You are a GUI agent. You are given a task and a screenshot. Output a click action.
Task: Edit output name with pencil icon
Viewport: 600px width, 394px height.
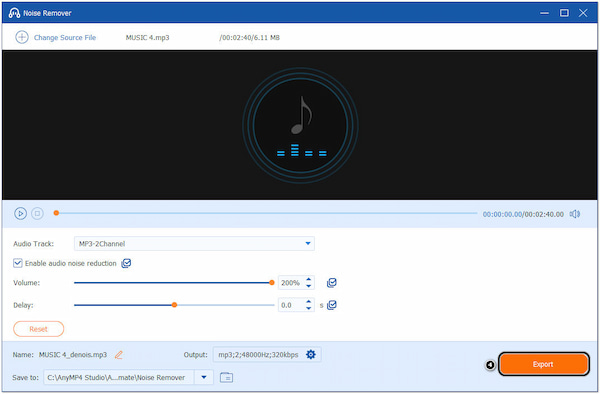(119, 355)
